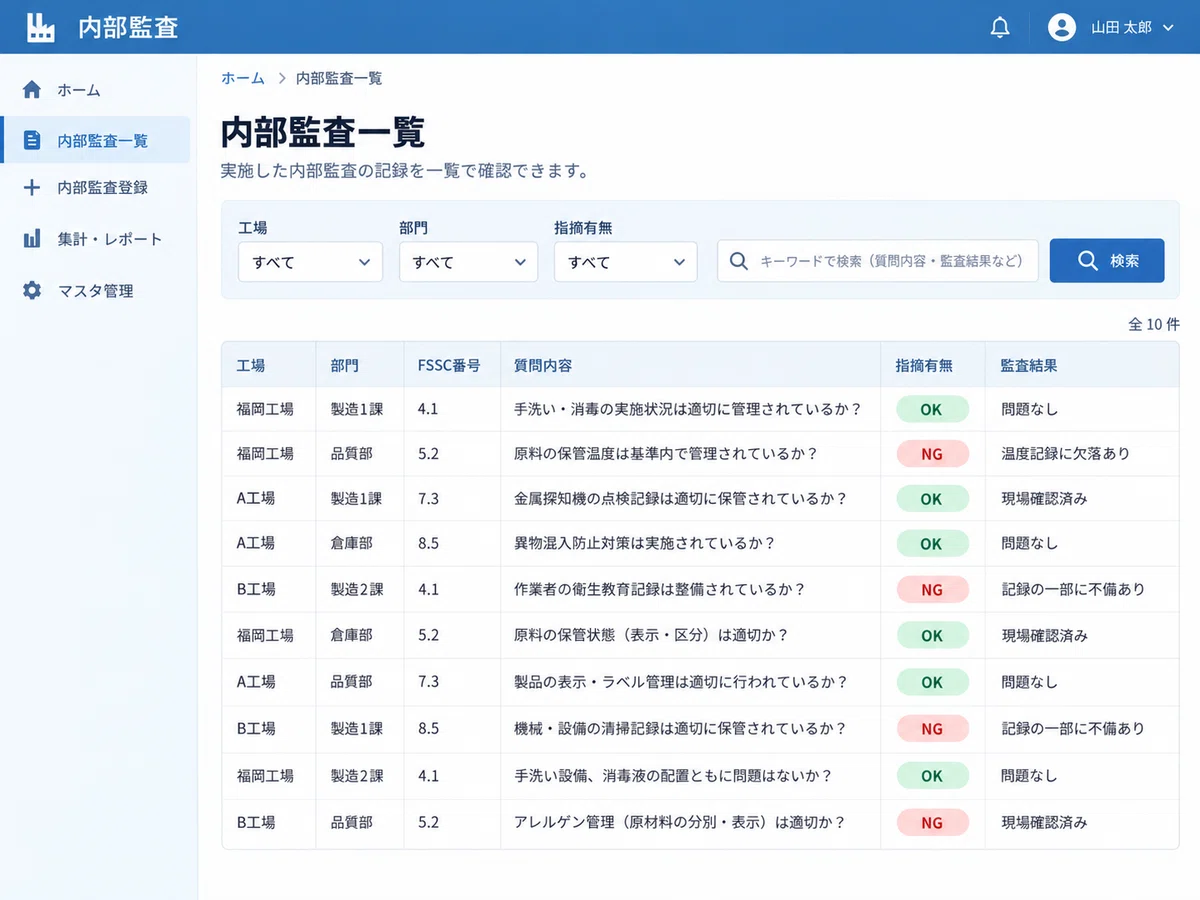The height and width of the screenshot is (900, 1200).
Task: Click the 工場 column header
Action: (251, 366)
